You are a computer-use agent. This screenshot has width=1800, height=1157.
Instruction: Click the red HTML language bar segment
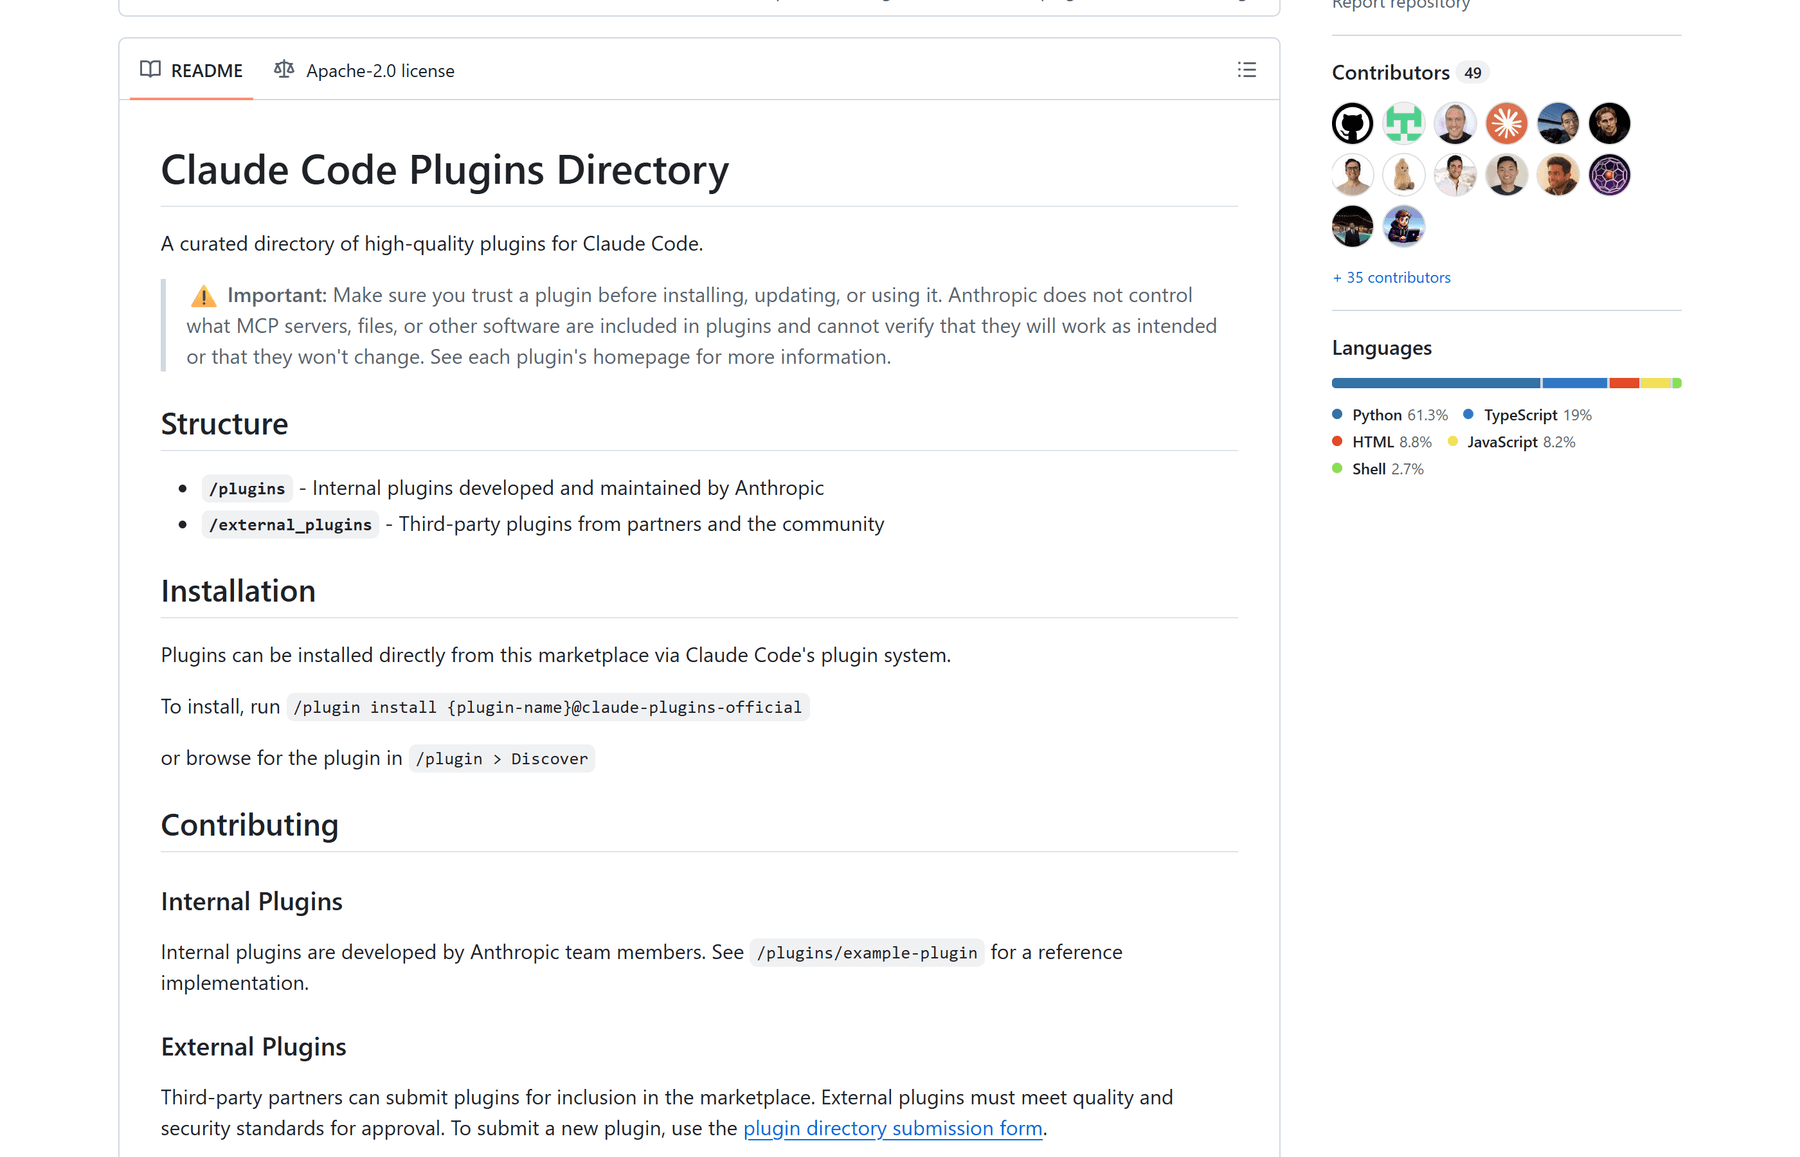(x=1625, y=383)
